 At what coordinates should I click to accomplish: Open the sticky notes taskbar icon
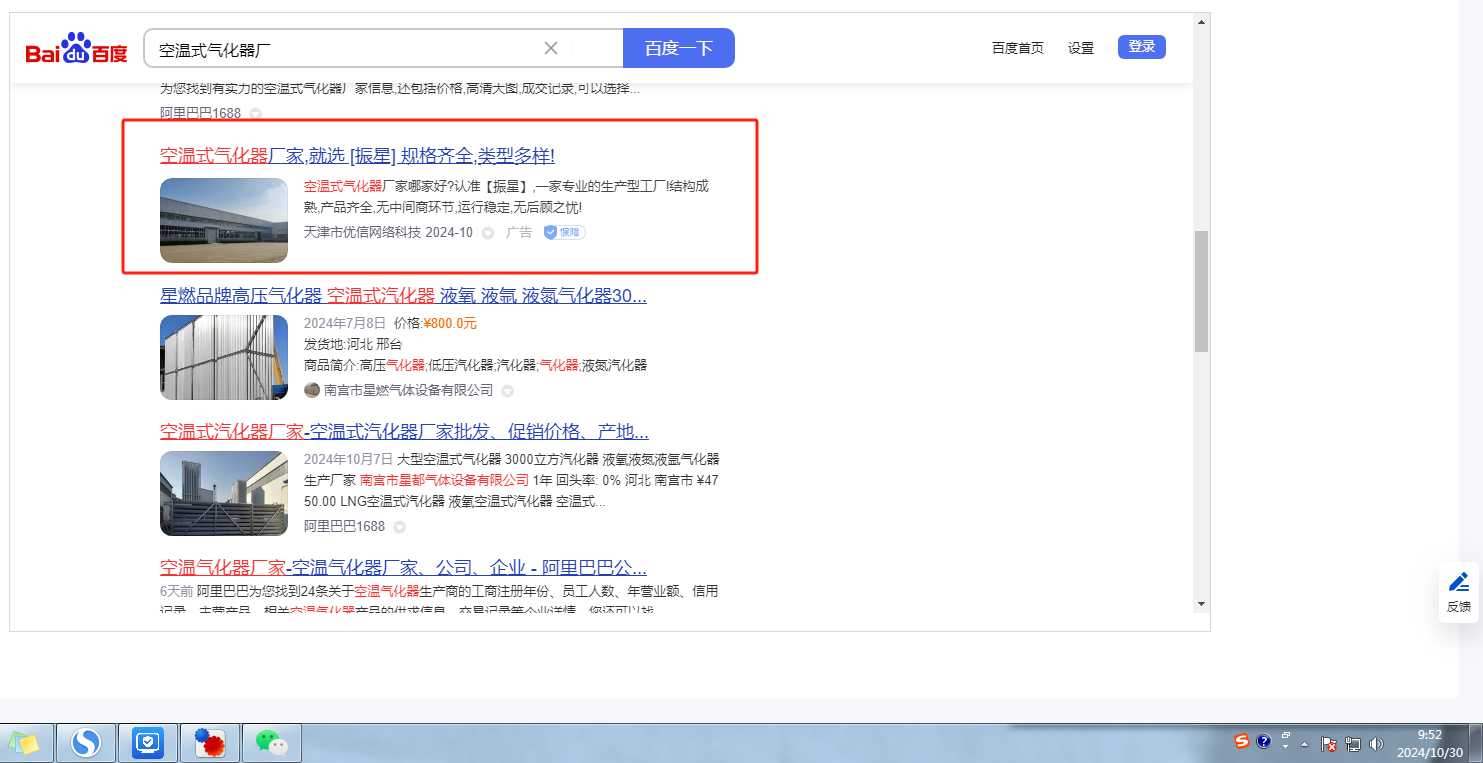[x=24, y=743]
